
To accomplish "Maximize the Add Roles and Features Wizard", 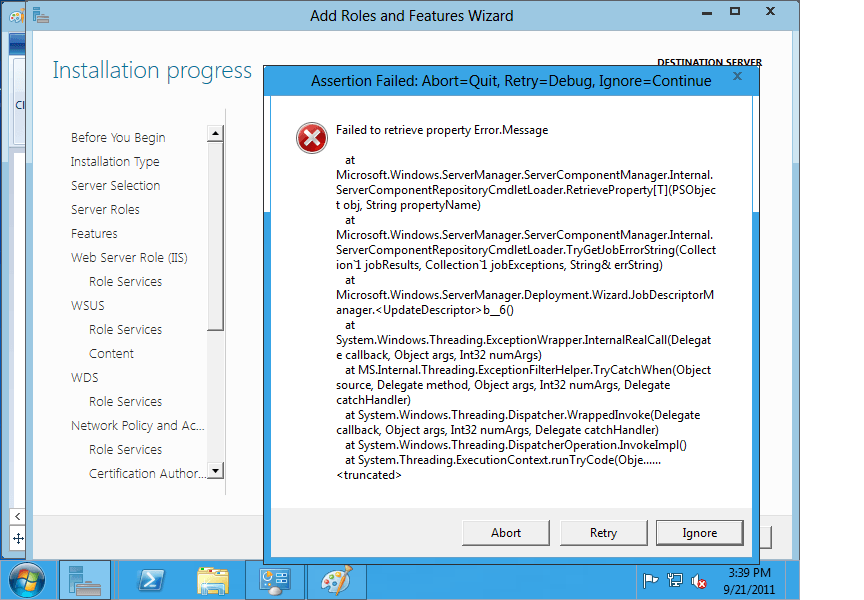I will (x=735, y=11).
